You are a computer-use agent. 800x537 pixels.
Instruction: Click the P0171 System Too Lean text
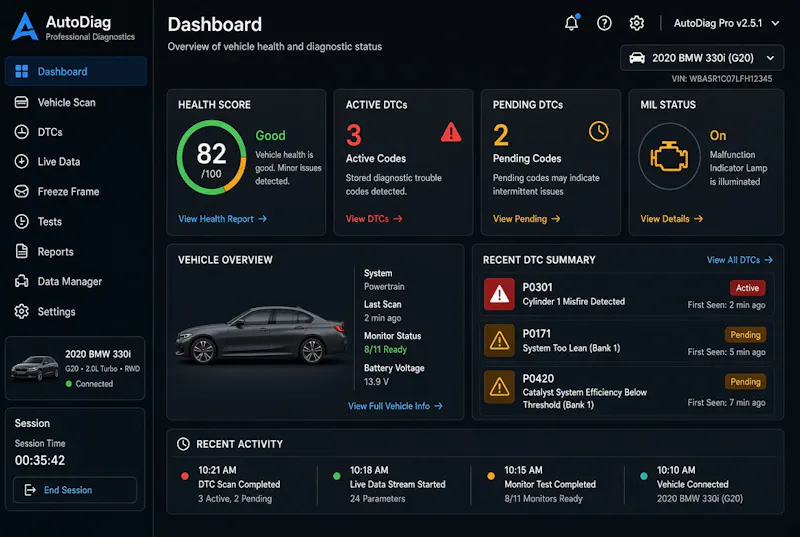(571, 341)
